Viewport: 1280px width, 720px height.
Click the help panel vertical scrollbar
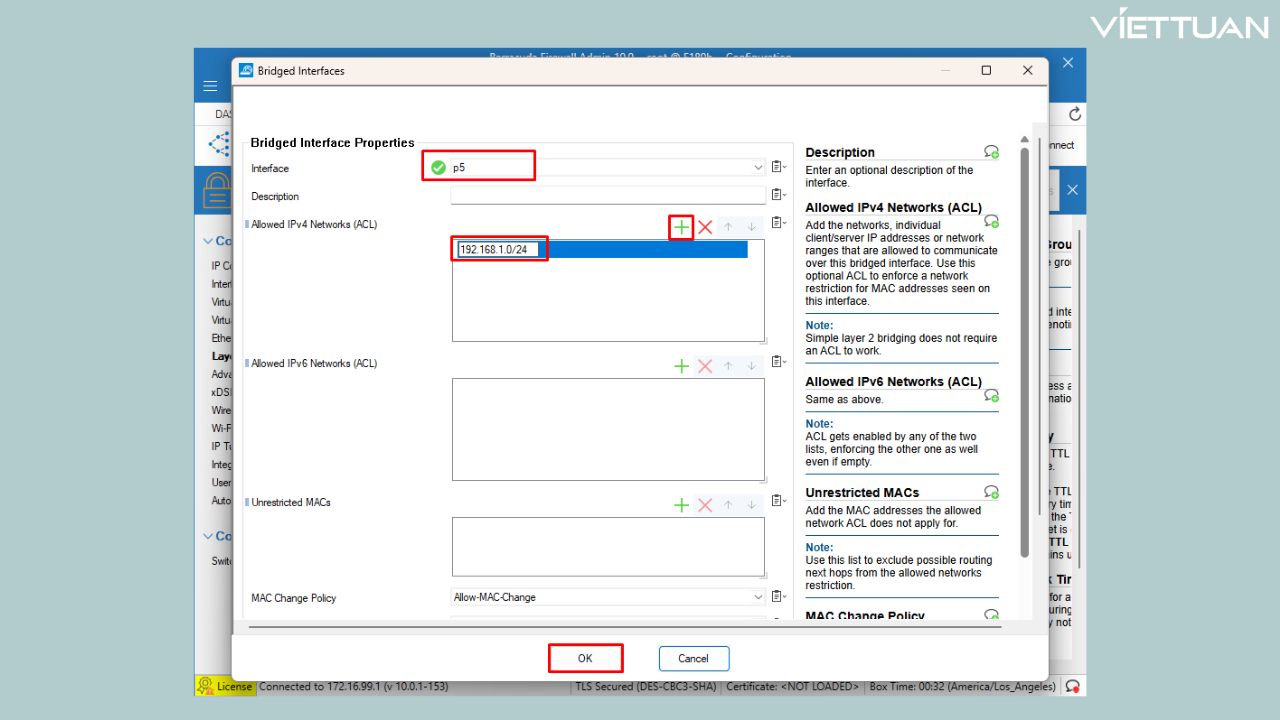[1024, 350]
